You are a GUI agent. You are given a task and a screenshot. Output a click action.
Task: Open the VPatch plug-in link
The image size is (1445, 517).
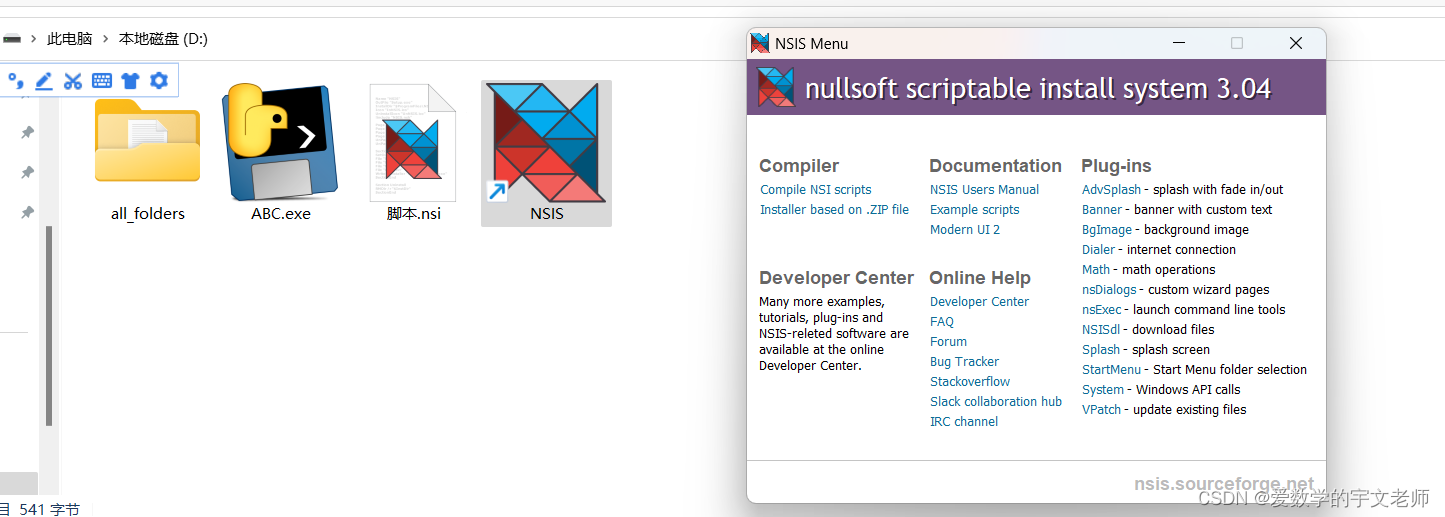coord(1101,410)
